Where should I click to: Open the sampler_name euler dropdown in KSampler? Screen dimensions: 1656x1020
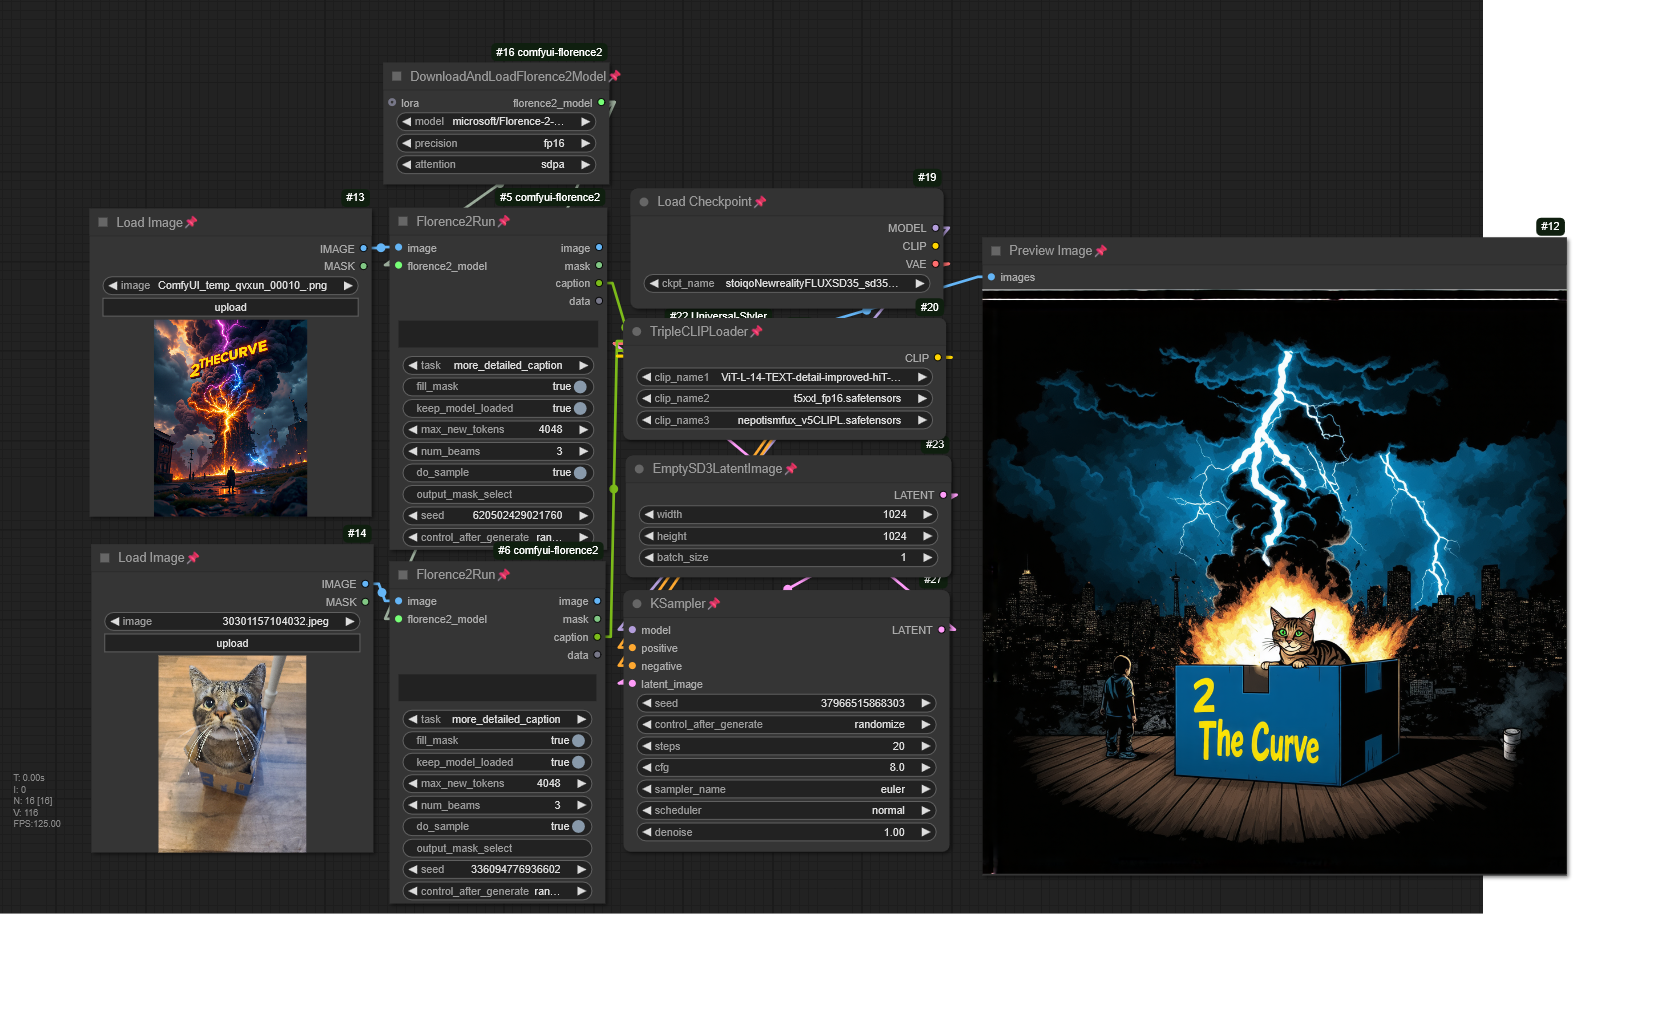click(x=786, y=790)
